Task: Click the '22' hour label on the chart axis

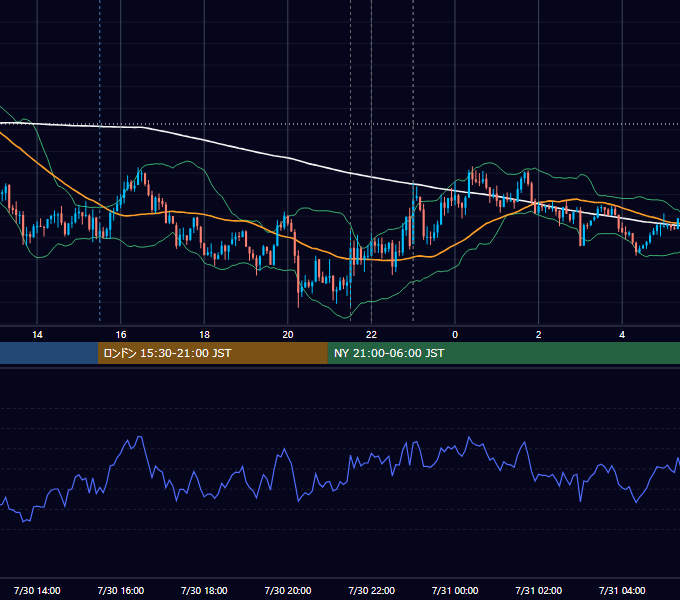Action: [371, 335]
